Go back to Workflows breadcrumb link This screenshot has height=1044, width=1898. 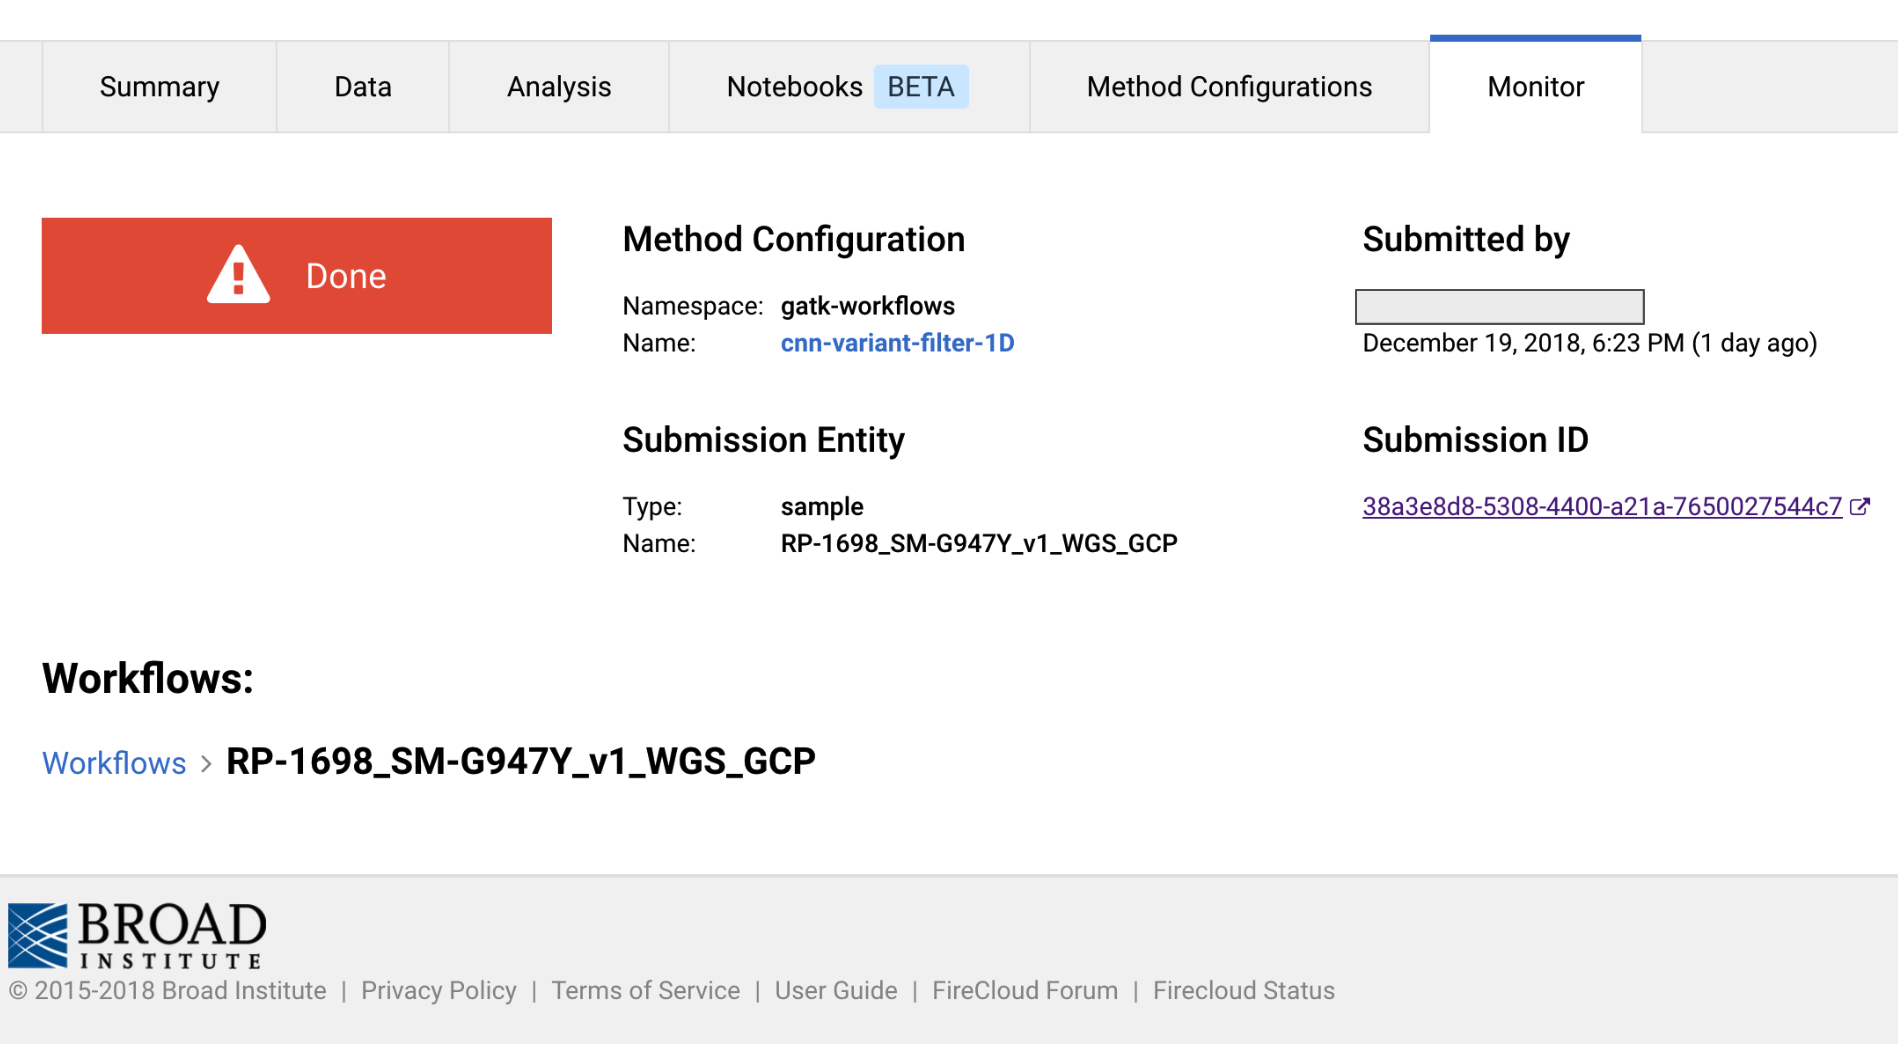click(x=114, y=763)
